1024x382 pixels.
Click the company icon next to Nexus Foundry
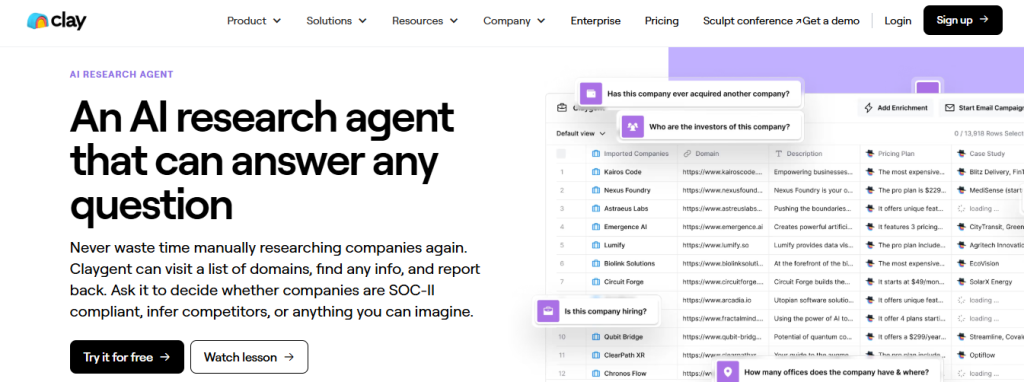pyautogui.click(x=596, y=190)
